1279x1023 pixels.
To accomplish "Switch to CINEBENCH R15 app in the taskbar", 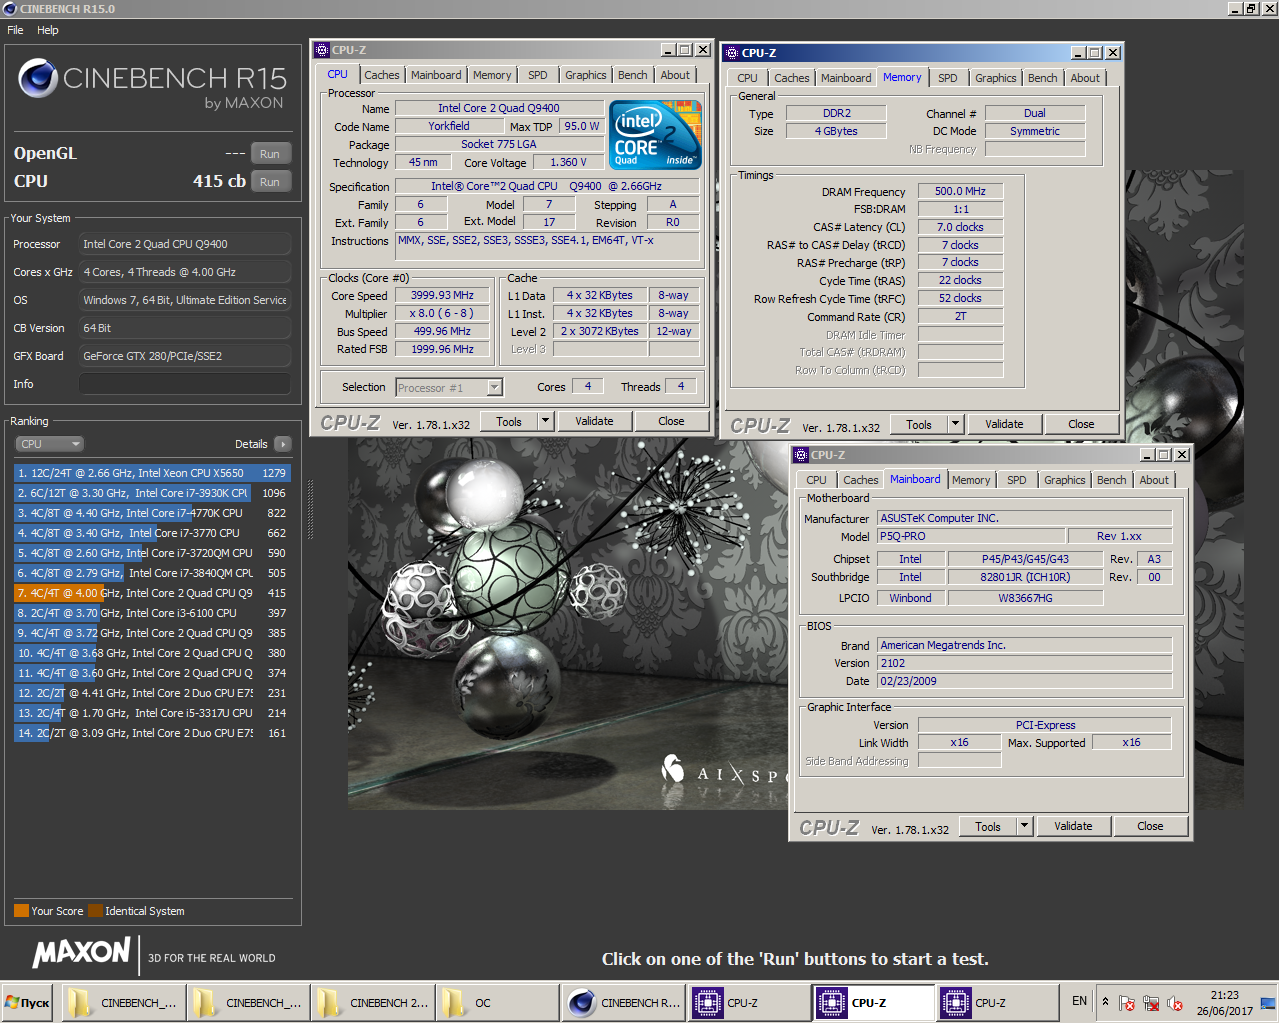I will (x=624, y=1002).
